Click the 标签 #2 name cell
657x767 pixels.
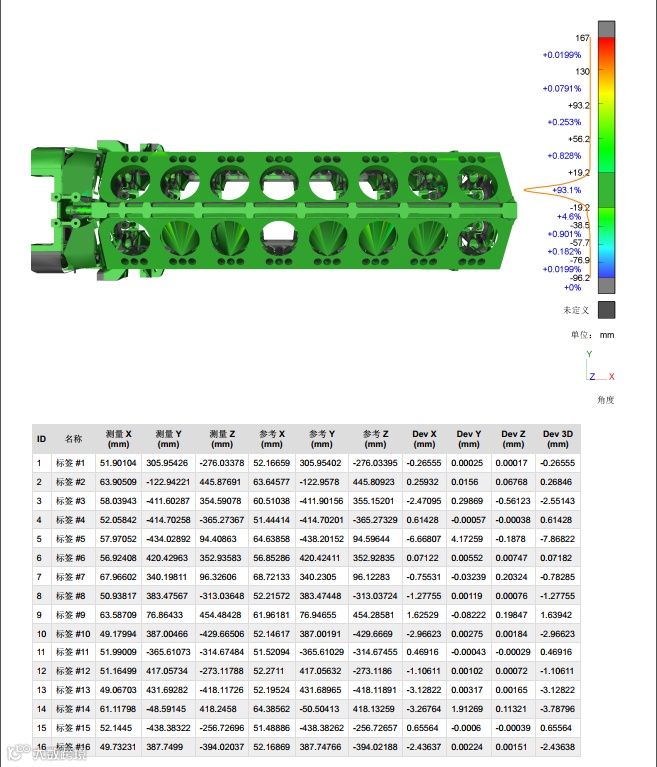coord(73,482)
